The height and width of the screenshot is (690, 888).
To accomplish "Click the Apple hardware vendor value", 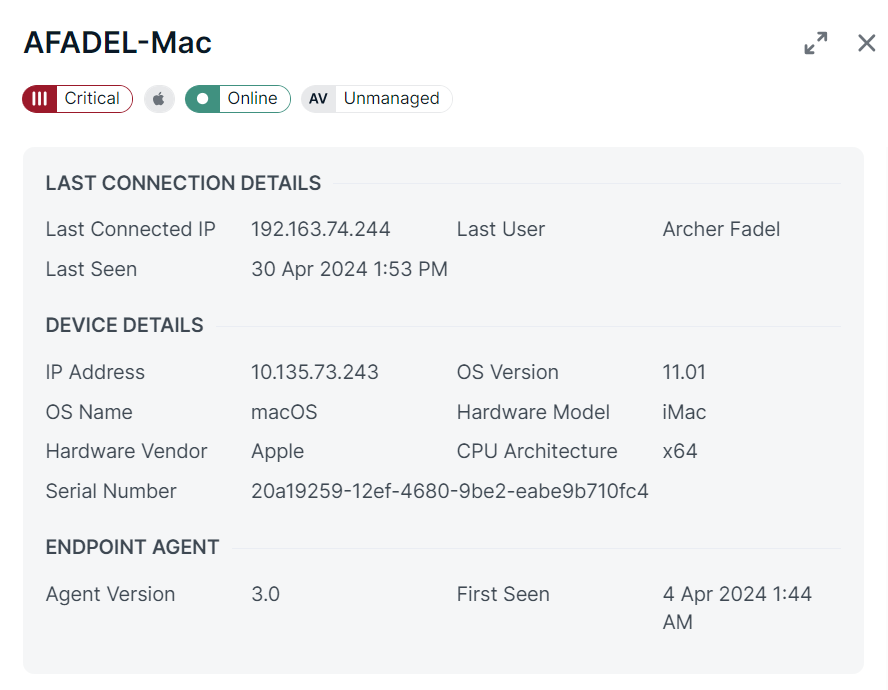I will coord(277,451).
